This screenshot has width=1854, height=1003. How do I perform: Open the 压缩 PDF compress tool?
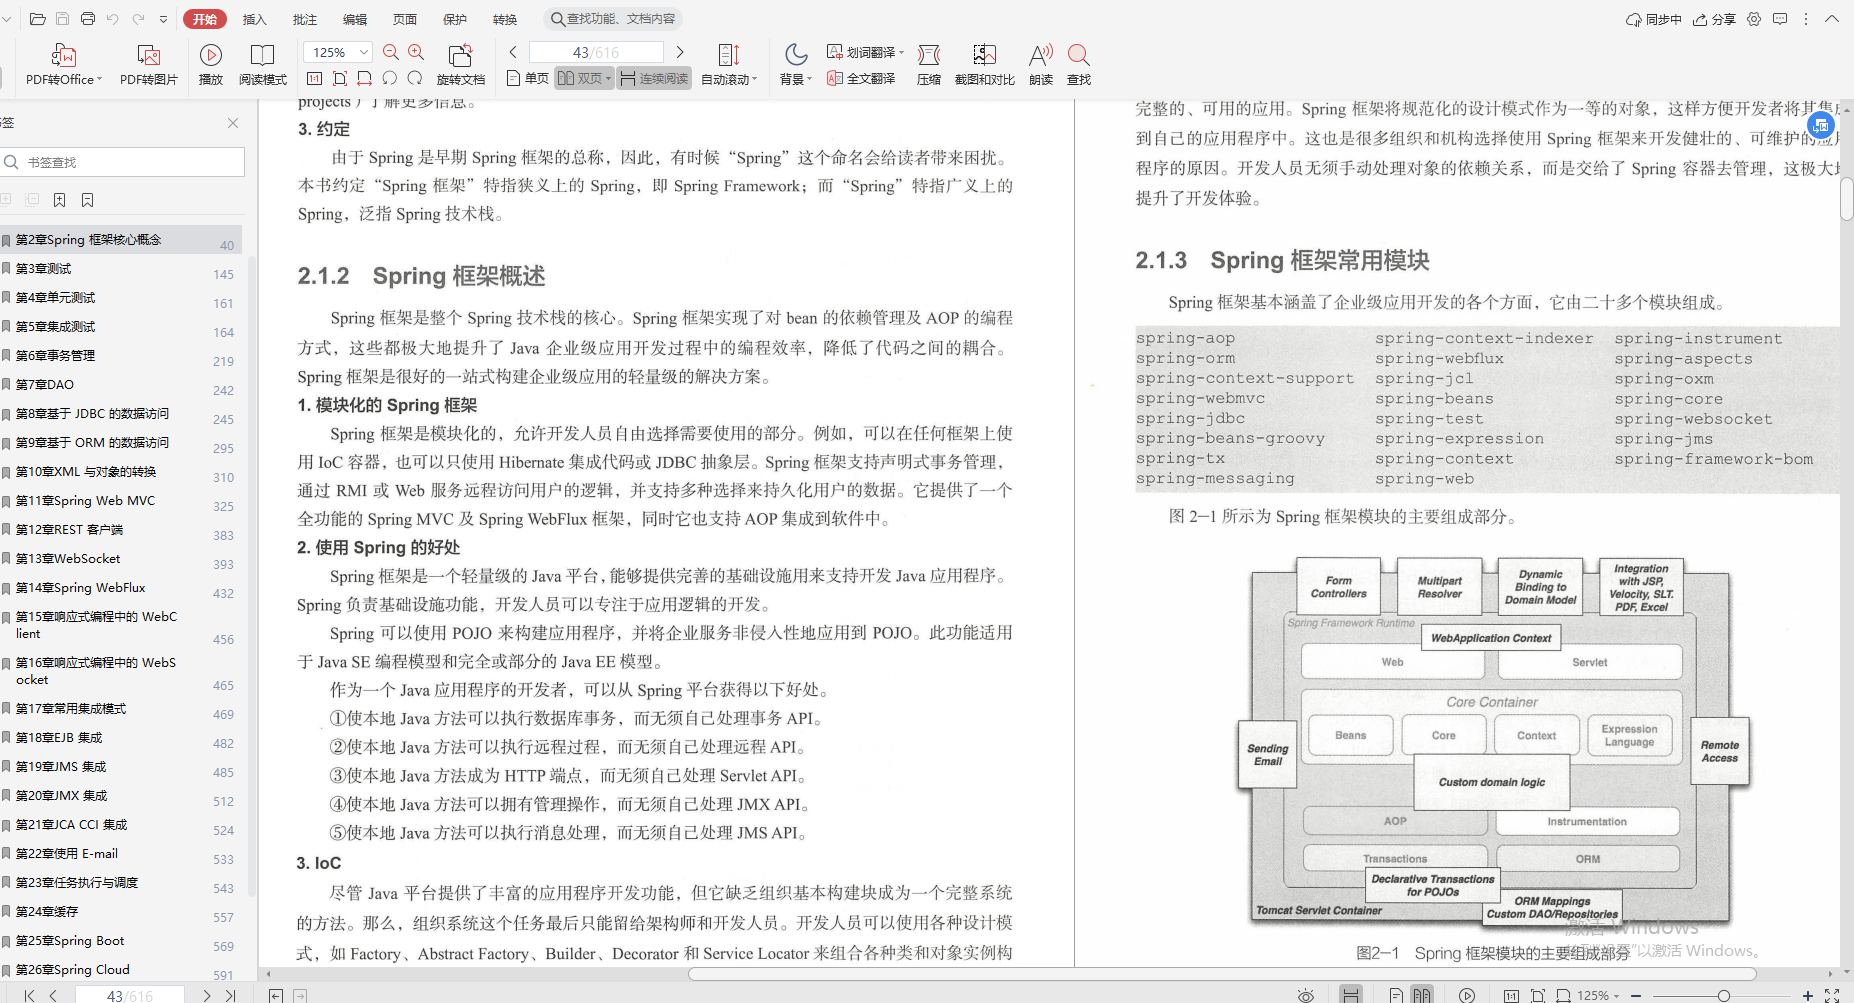(928, 63)
